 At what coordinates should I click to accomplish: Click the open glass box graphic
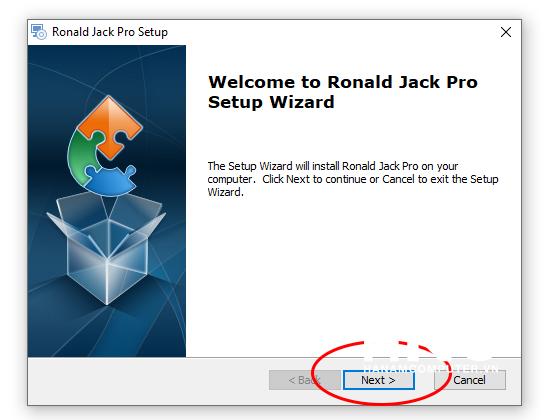point(106,248)
